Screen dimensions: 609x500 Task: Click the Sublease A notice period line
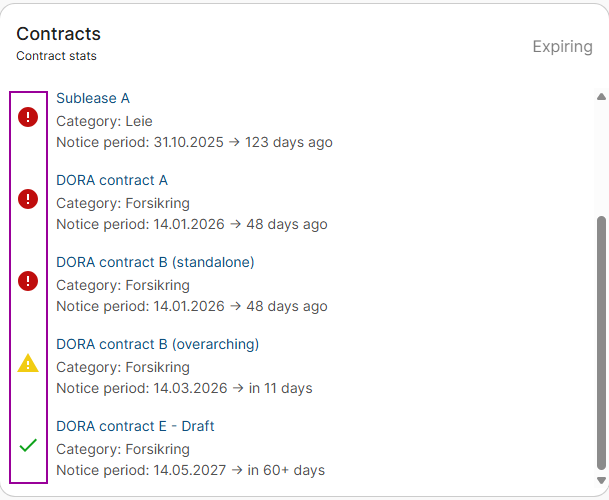coord(194,142)
